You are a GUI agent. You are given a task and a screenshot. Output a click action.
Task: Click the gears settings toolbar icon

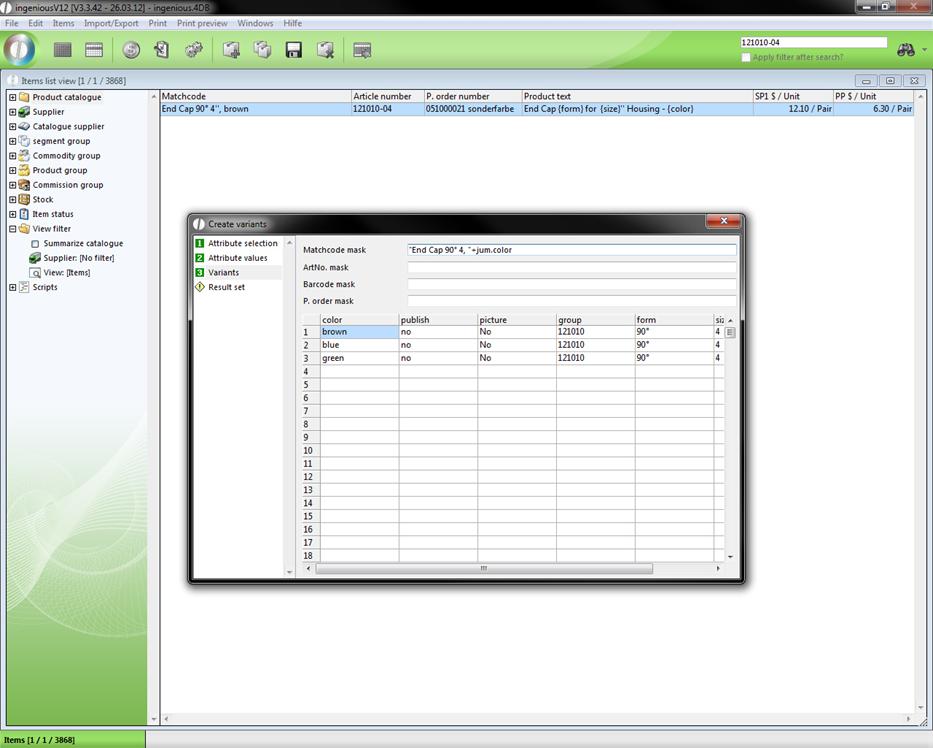pos(194,50)
